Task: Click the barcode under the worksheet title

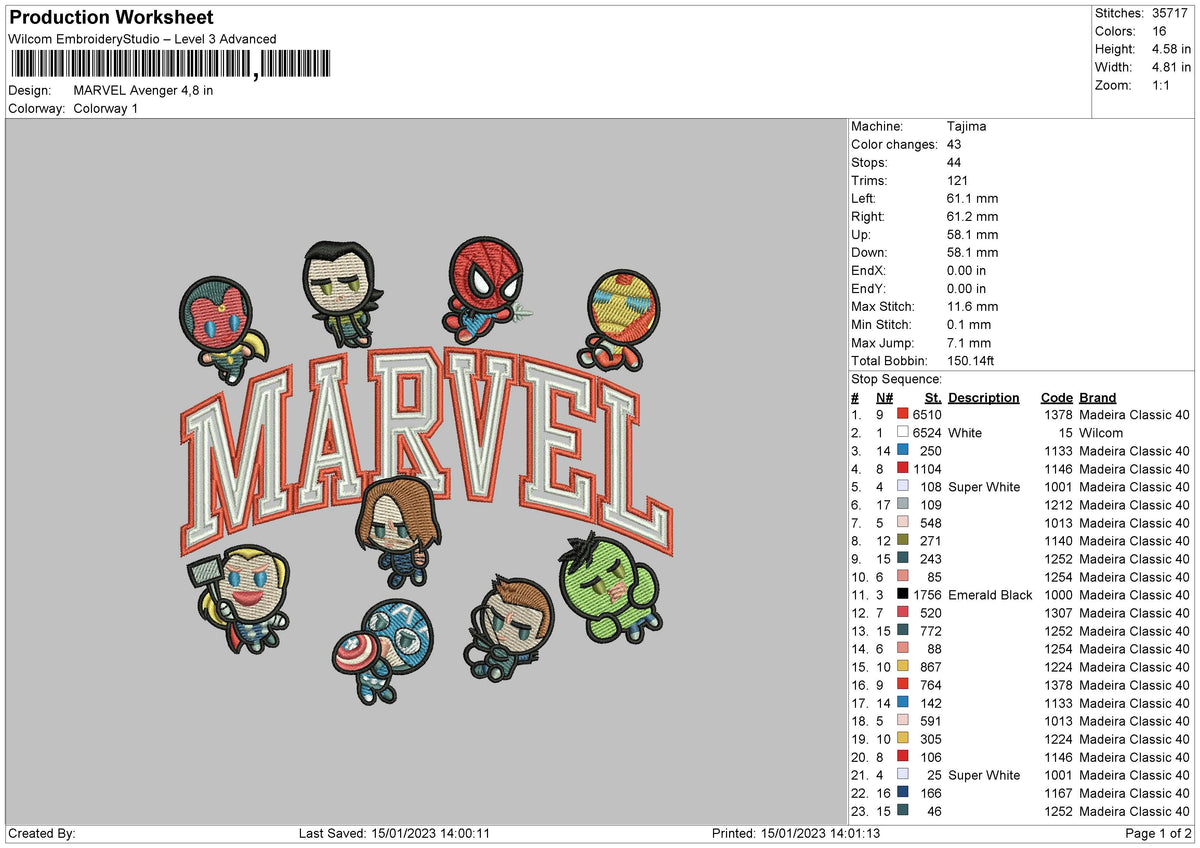Action: [x=169, y=66]
